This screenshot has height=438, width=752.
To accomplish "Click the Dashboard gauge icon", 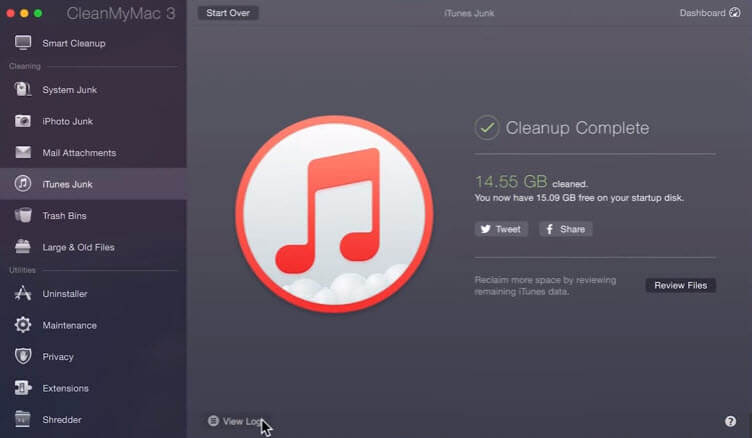I will click(x=735, y=12).
